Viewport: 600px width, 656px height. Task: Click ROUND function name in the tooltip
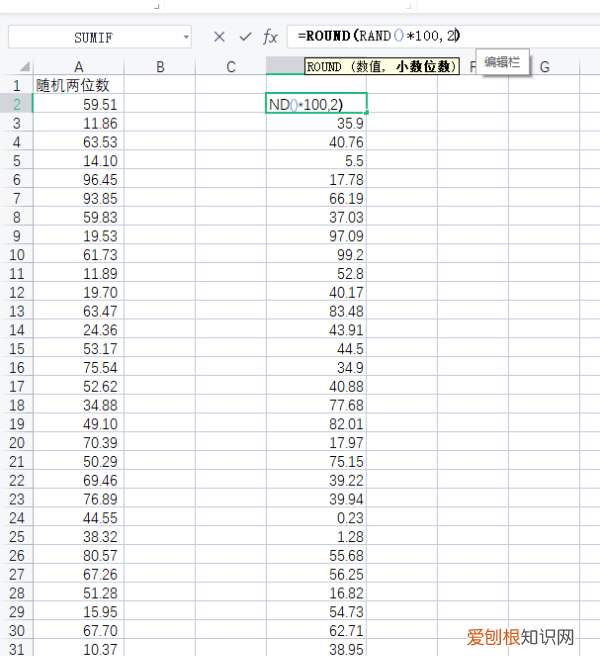point(324,67)
